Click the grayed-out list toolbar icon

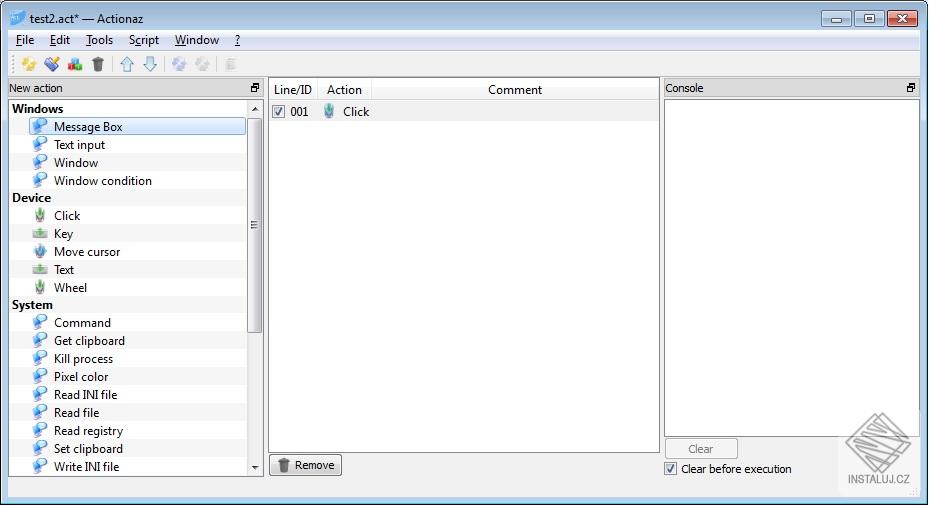230,64
